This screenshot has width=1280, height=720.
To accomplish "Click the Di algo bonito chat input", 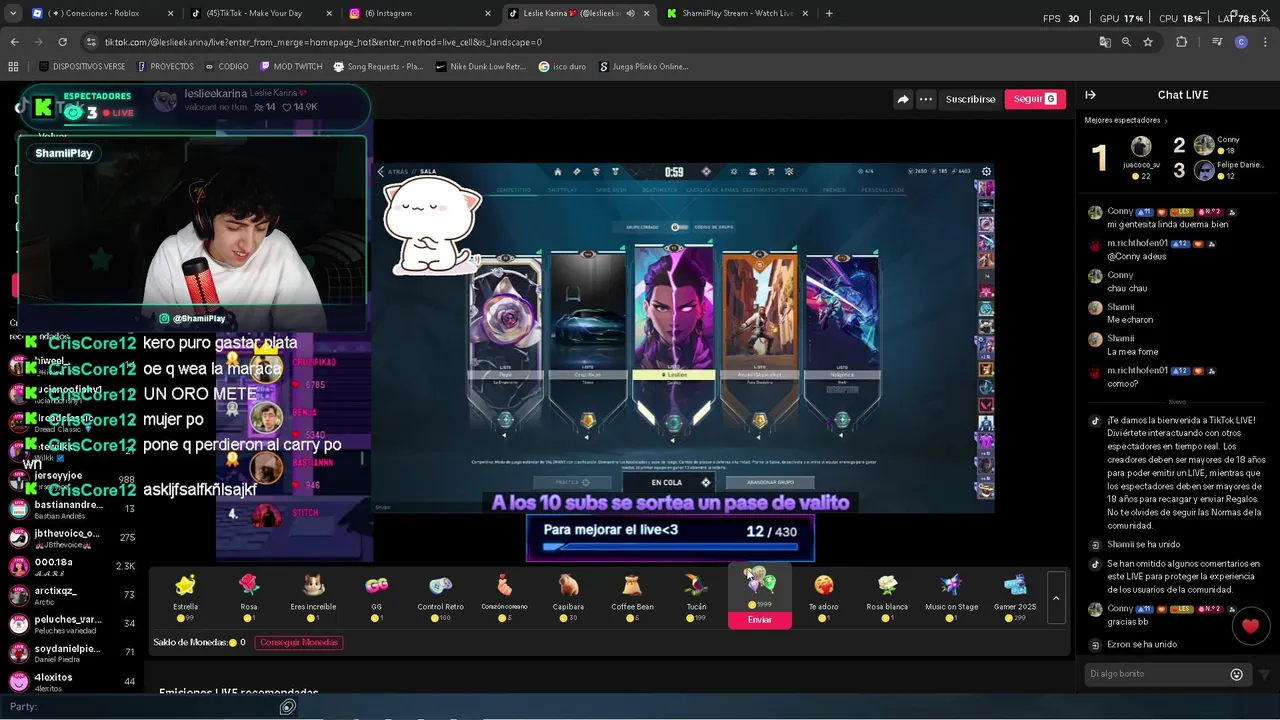I will pyautogui.click(x=1158, y=674).
